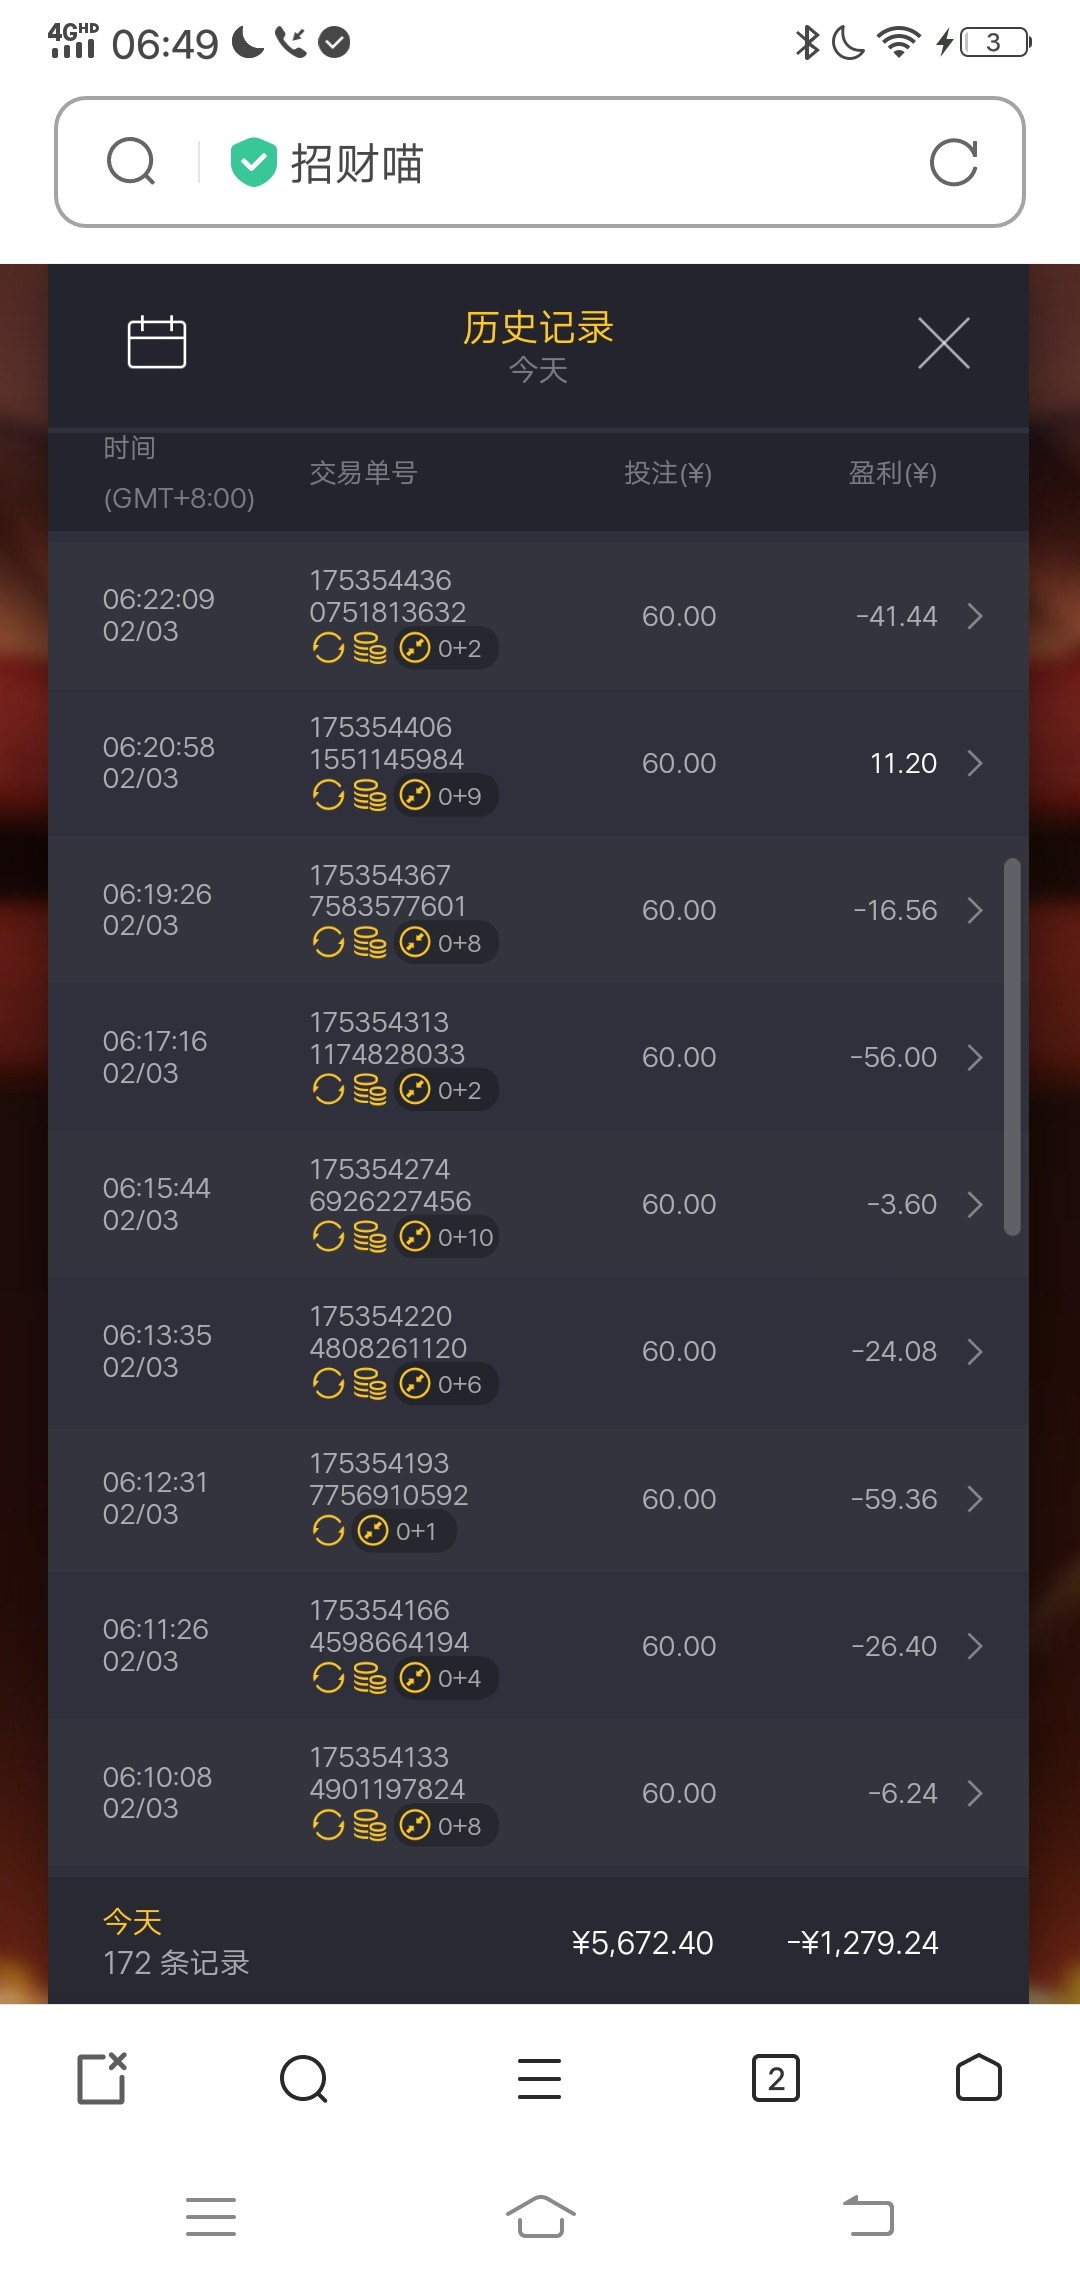Open the browser tabs counter showing 2
1080x2280 pixels.
click(775, 2079)
